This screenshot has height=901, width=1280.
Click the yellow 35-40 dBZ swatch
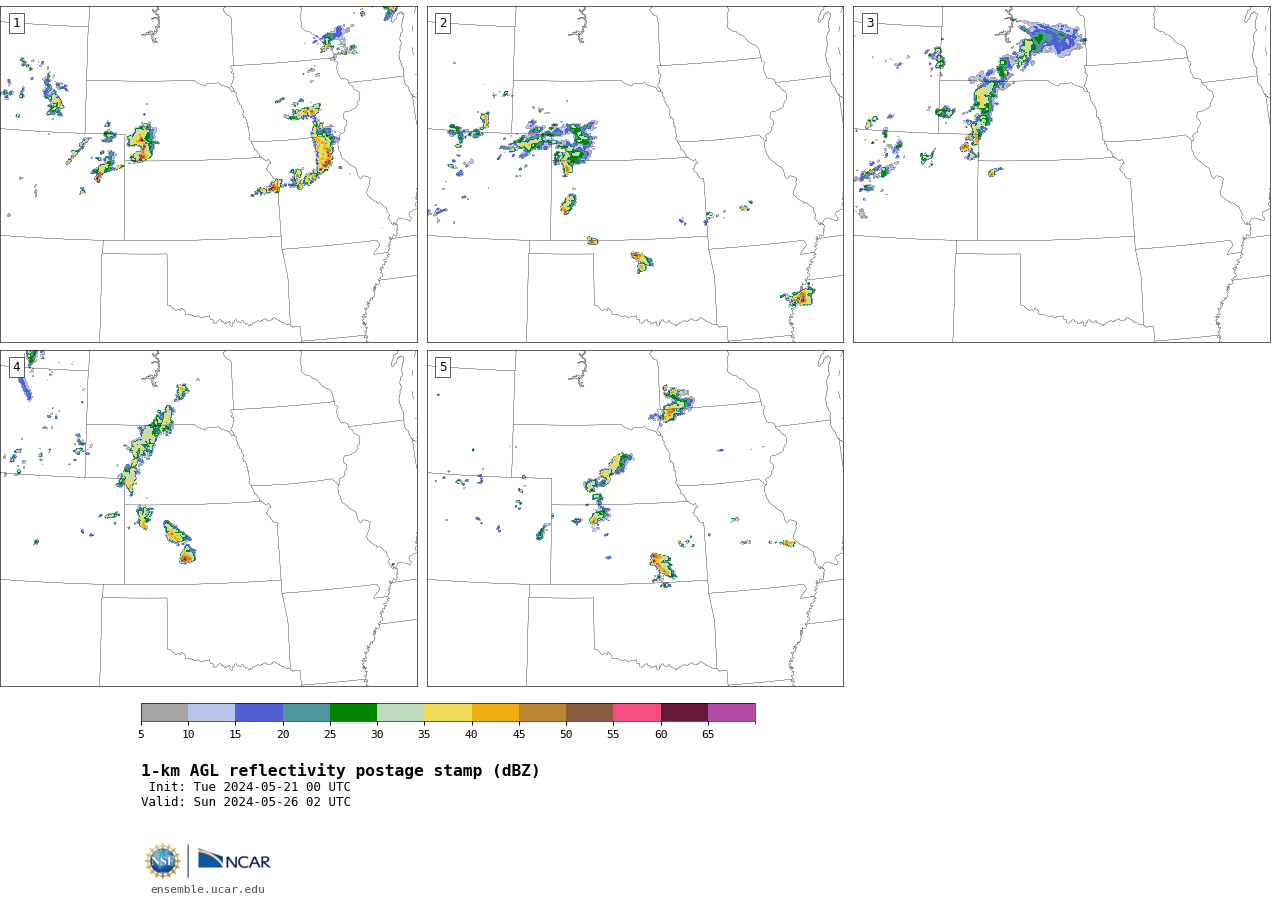pos(448,712)
